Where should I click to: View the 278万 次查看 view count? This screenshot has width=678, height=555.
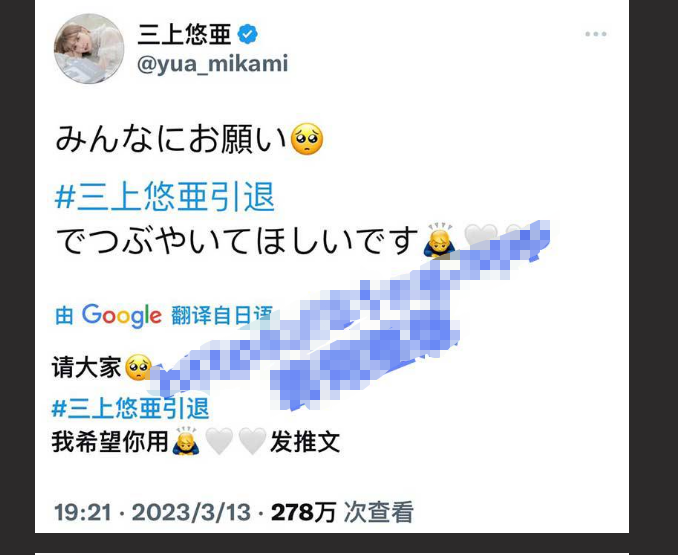(x=342, y=513)
